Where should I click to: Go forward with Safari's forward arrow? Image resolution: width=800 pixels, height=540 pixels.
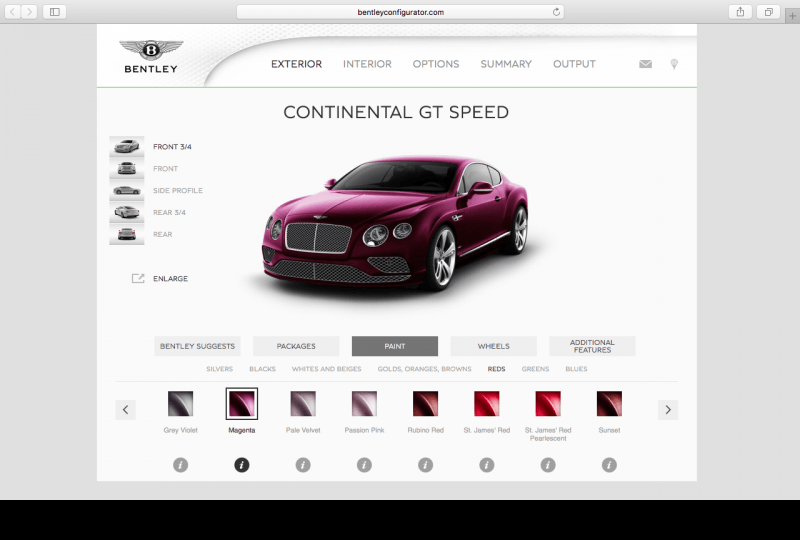click(x=30, y=12)
